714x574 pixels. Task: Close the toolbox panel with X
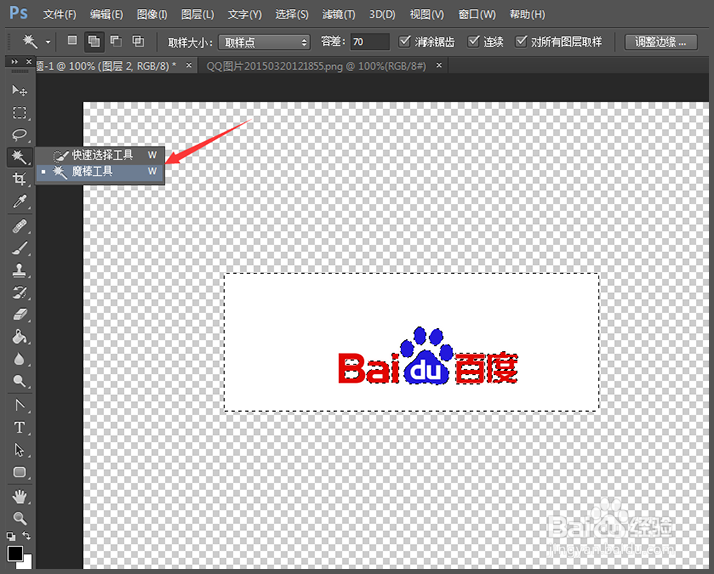[x=29, y=61]
